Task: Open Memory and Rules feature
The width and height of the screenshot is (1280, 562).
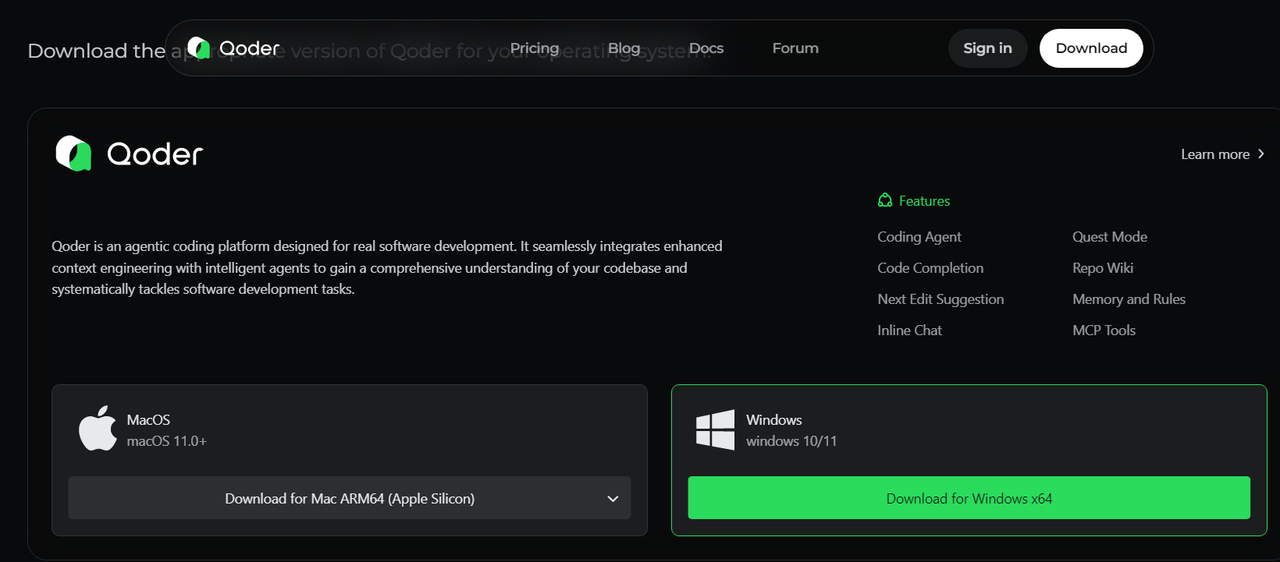Action: tap(1129, 299)
